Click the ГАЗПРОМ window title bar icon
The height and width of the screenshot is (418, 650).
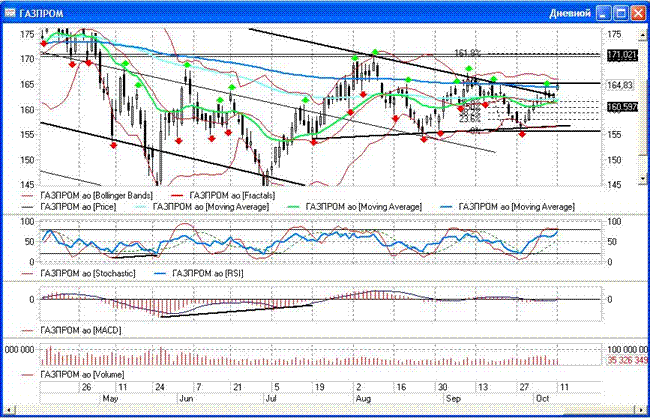click(10, 14)
